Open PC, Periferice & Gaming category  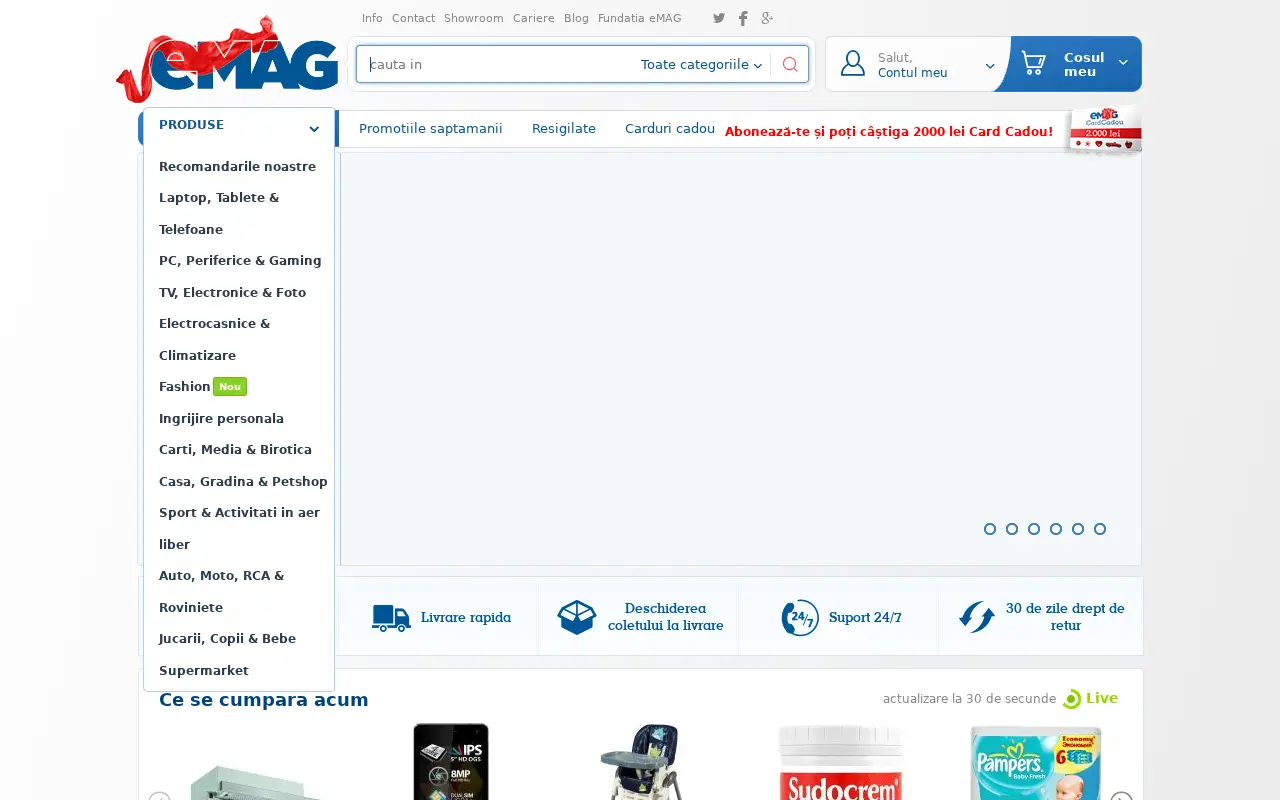click(x=240, y=261)
